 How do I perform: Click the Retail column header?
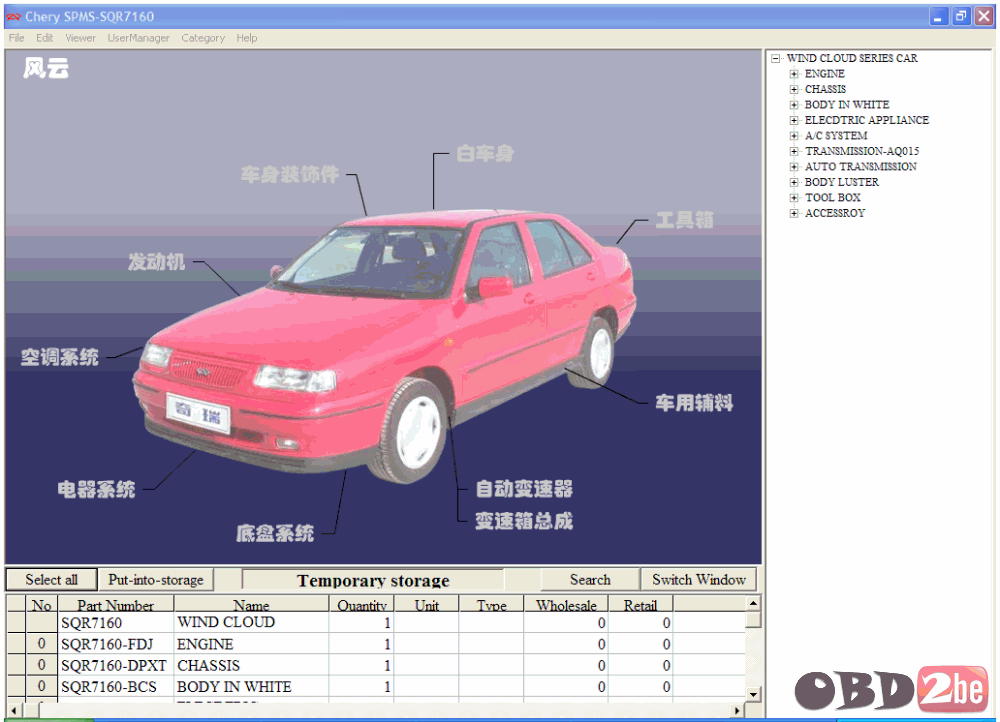pos(640,605)
